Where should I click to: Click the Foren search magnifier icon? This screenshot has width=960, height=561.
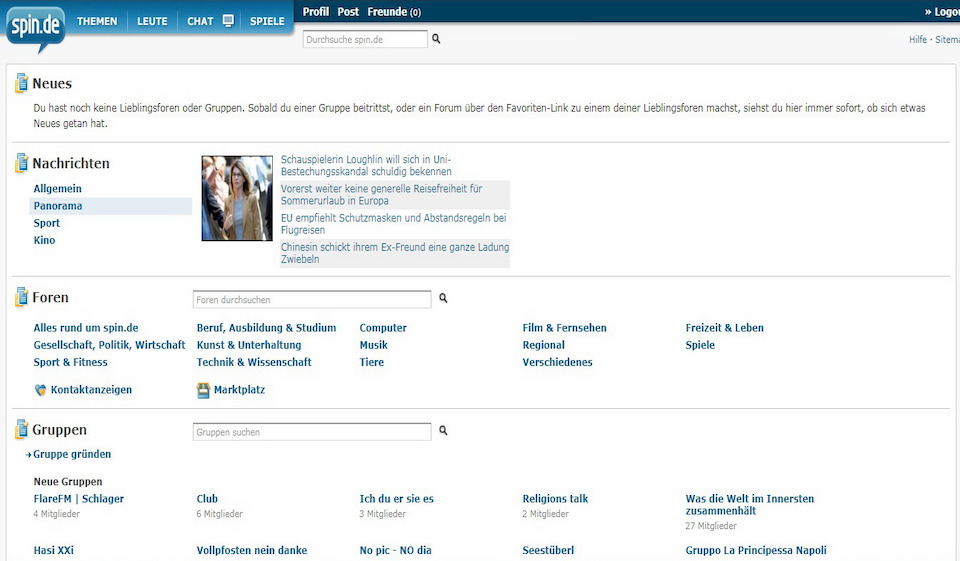click(443, 298)
